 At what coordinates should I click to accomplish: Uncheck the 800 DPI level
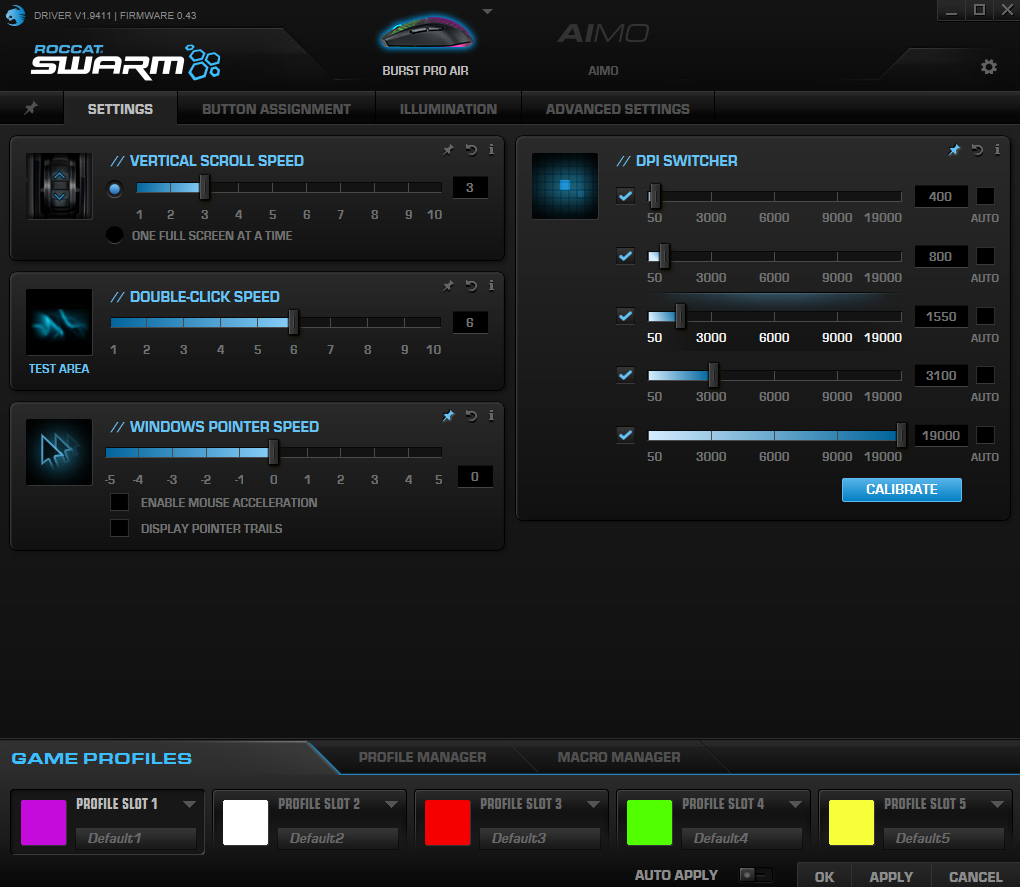pyautogui.click(x=625, y=256)
